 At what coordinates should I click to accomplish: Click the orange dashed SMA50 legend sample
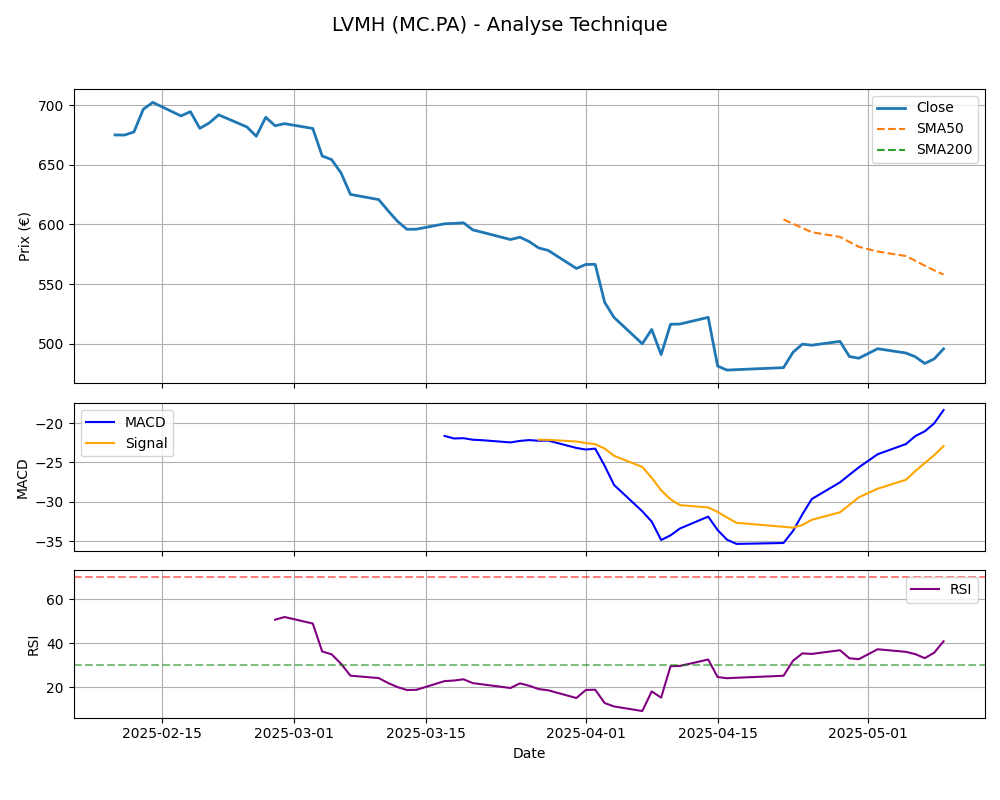pyautogui.click(x=892, y=129)
